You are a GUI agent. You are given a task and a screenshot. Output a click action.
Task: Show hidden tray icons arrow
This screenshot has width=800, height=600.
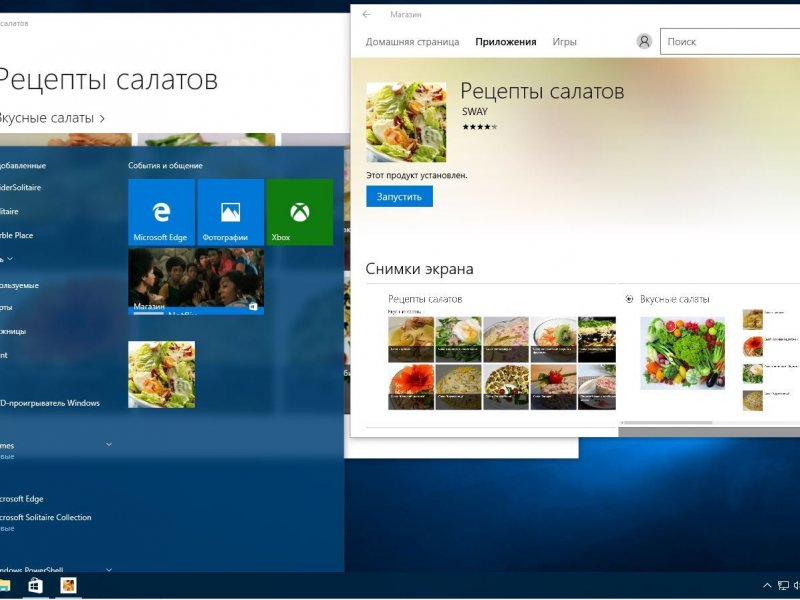tap(766, 586)
